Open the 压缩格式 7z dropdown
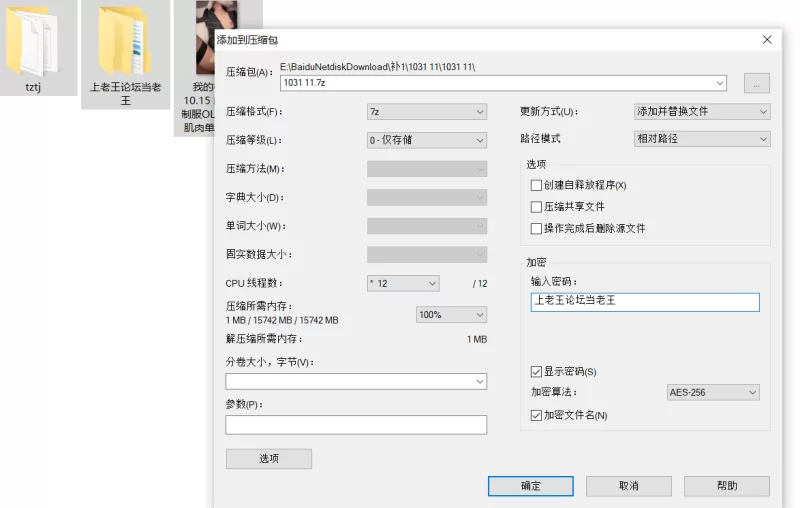The image size is (800, 508). (x=427, y=112)
